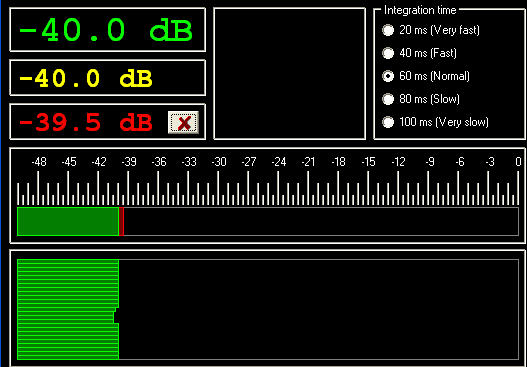Click the -24 scale label
527x367 pixels.
point(279,162)
